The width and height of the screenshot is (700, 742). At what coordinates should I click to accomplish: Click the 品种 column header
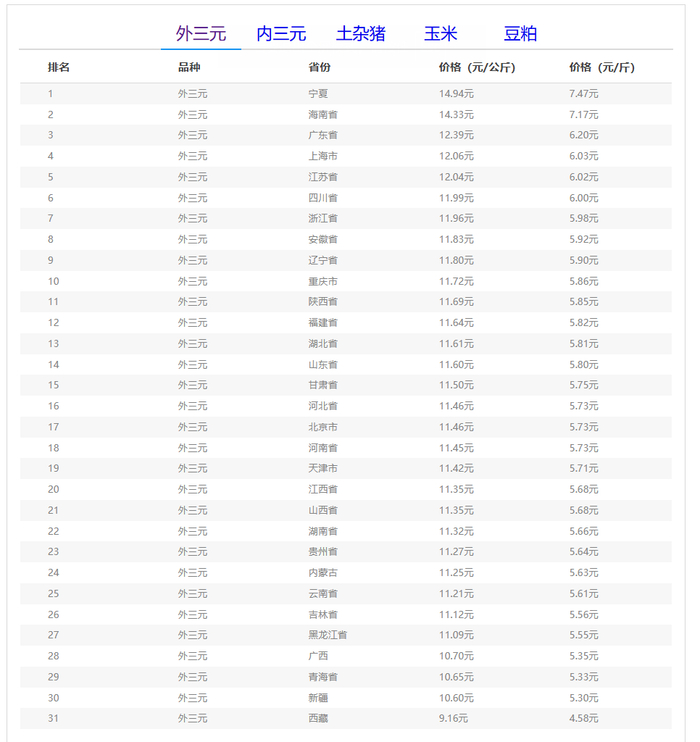[x=189, y=67]
